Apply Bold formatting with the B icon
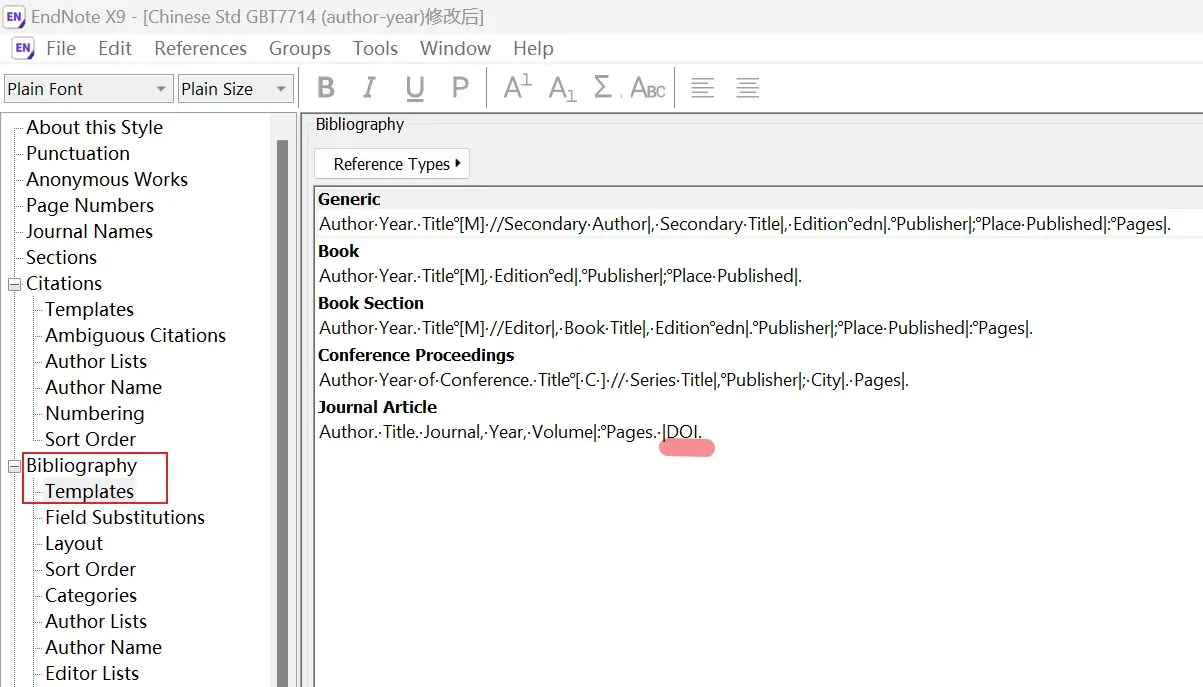Viewport: 1203px width, 687px height. click(x=326, y=88)
